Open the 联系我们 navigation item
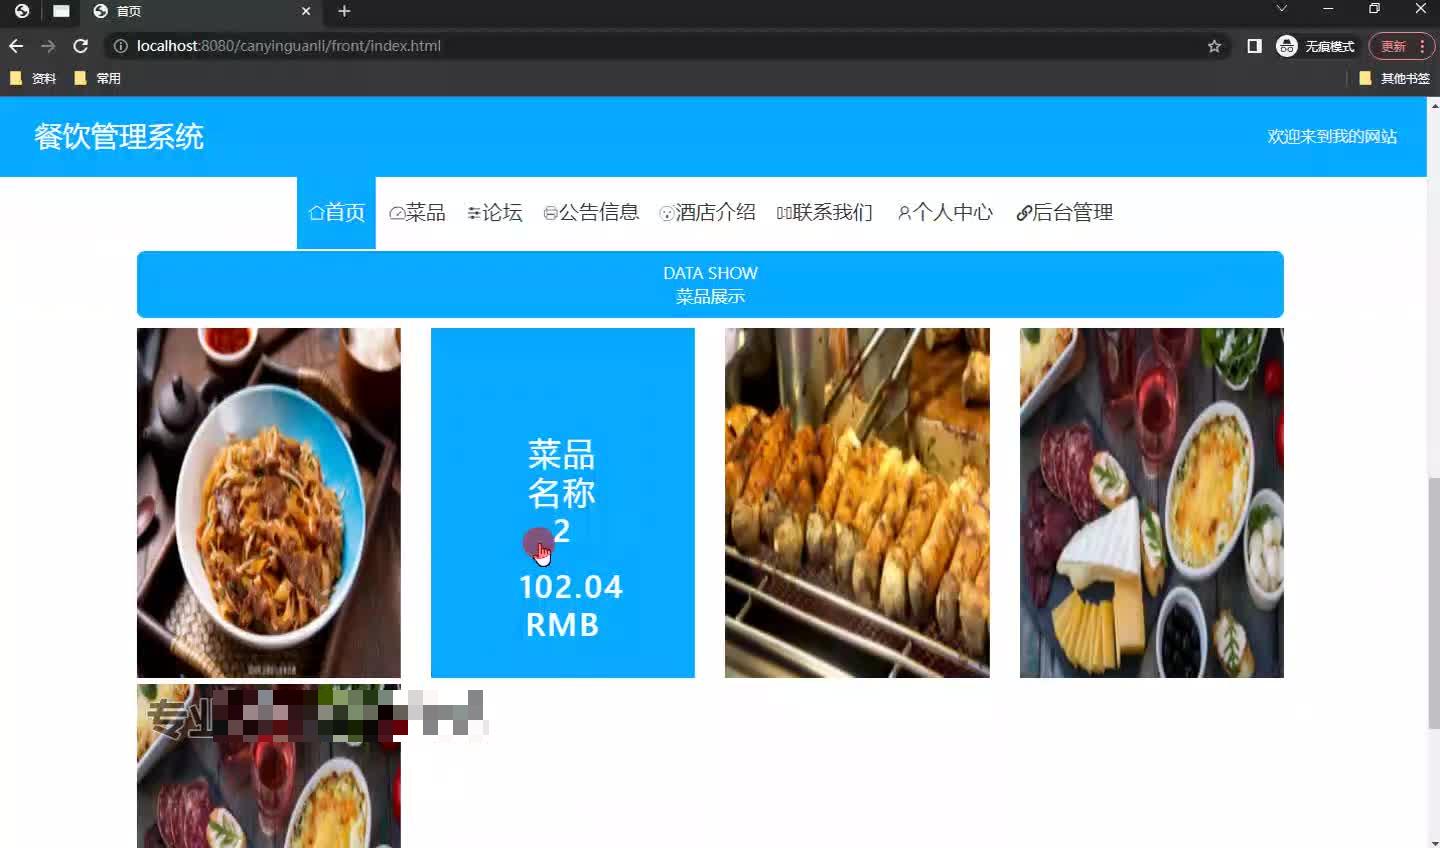 [x=824, y=212]
